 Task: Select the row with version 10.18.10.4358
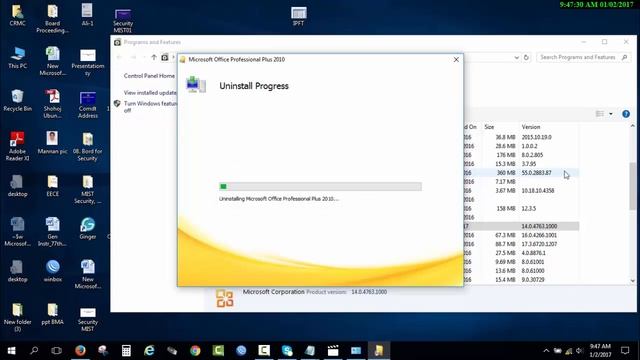pos(521,191)
